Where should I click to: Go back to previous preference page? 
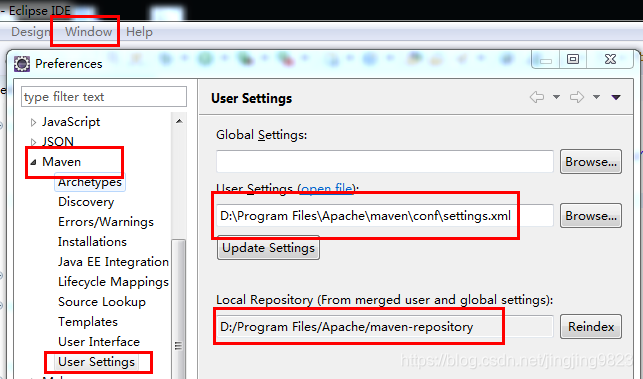point(537,97)
